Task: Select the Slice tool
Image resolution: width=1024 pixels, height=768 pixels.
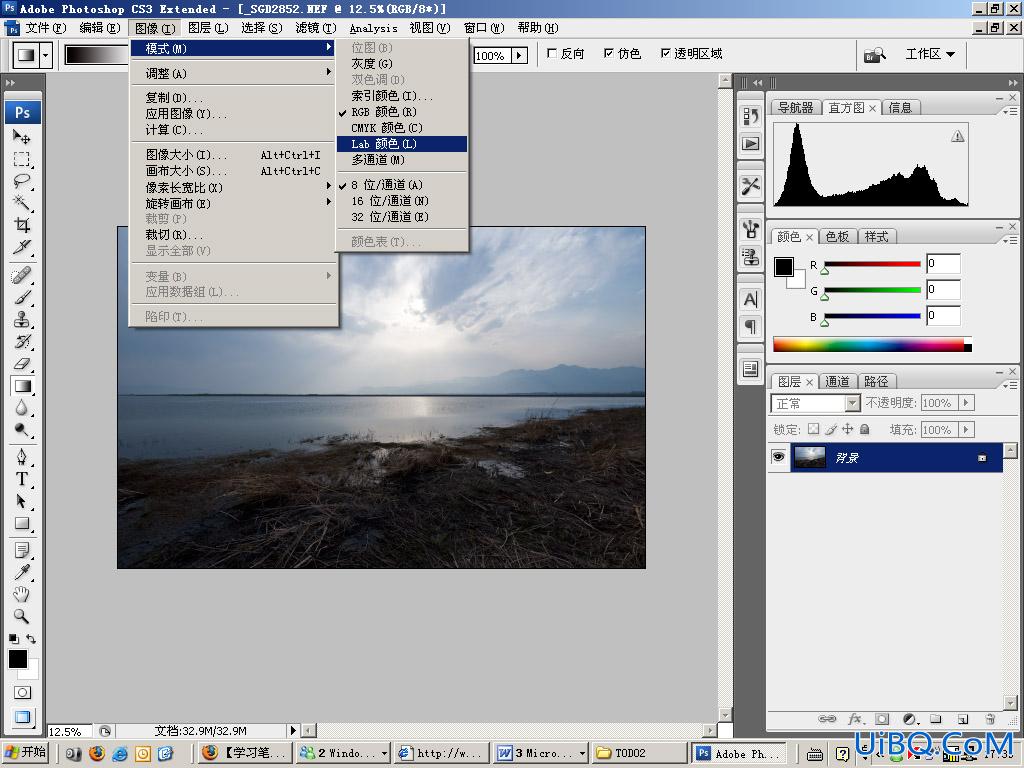Action: point(22,247)
